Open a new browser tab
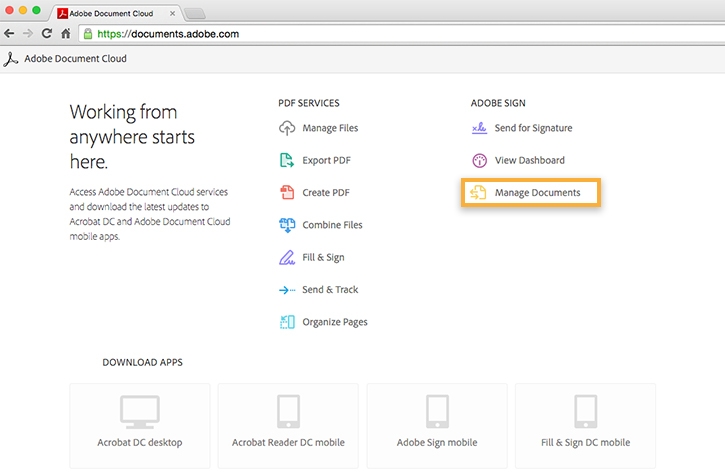This screenshot has width=725, height=474. pyautogui.click(x=195, y=13)
